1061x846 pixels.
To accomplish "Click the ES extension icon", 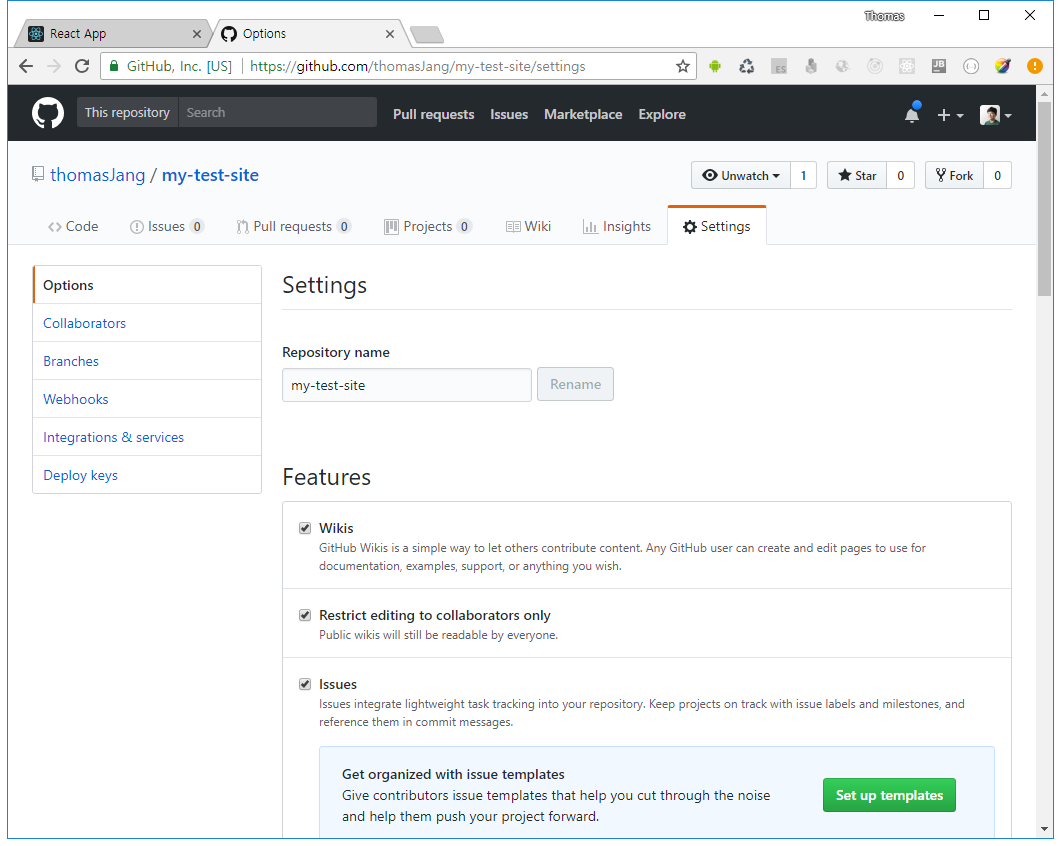I will (x=779, y=66).
